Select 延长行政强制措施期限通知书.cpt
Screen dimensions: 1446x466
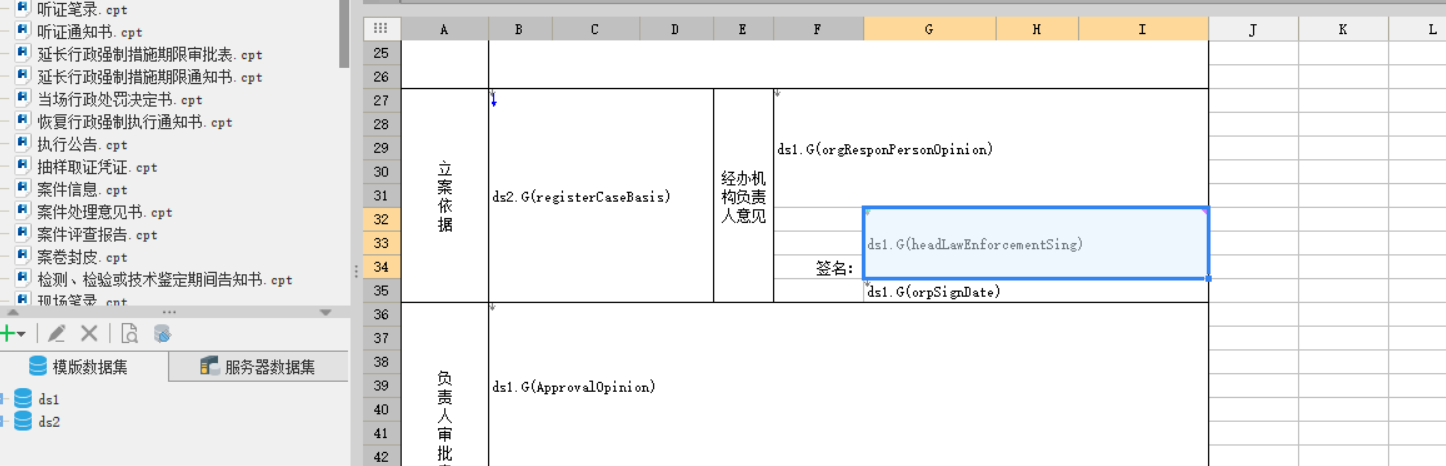(x=150, y=77)
